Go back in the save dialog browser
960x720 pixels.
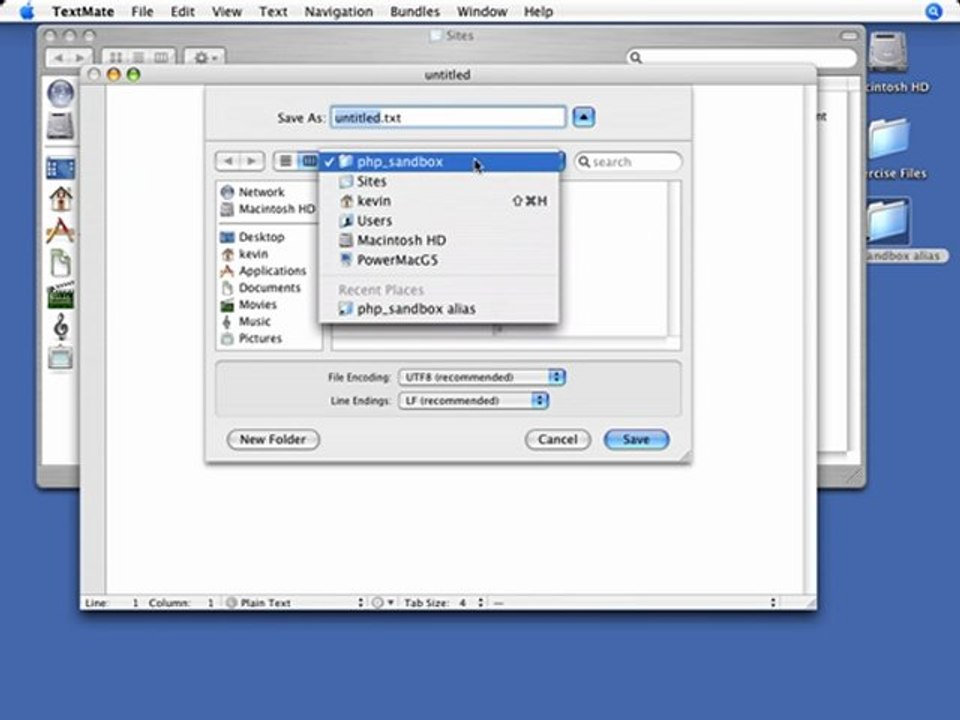228,161
